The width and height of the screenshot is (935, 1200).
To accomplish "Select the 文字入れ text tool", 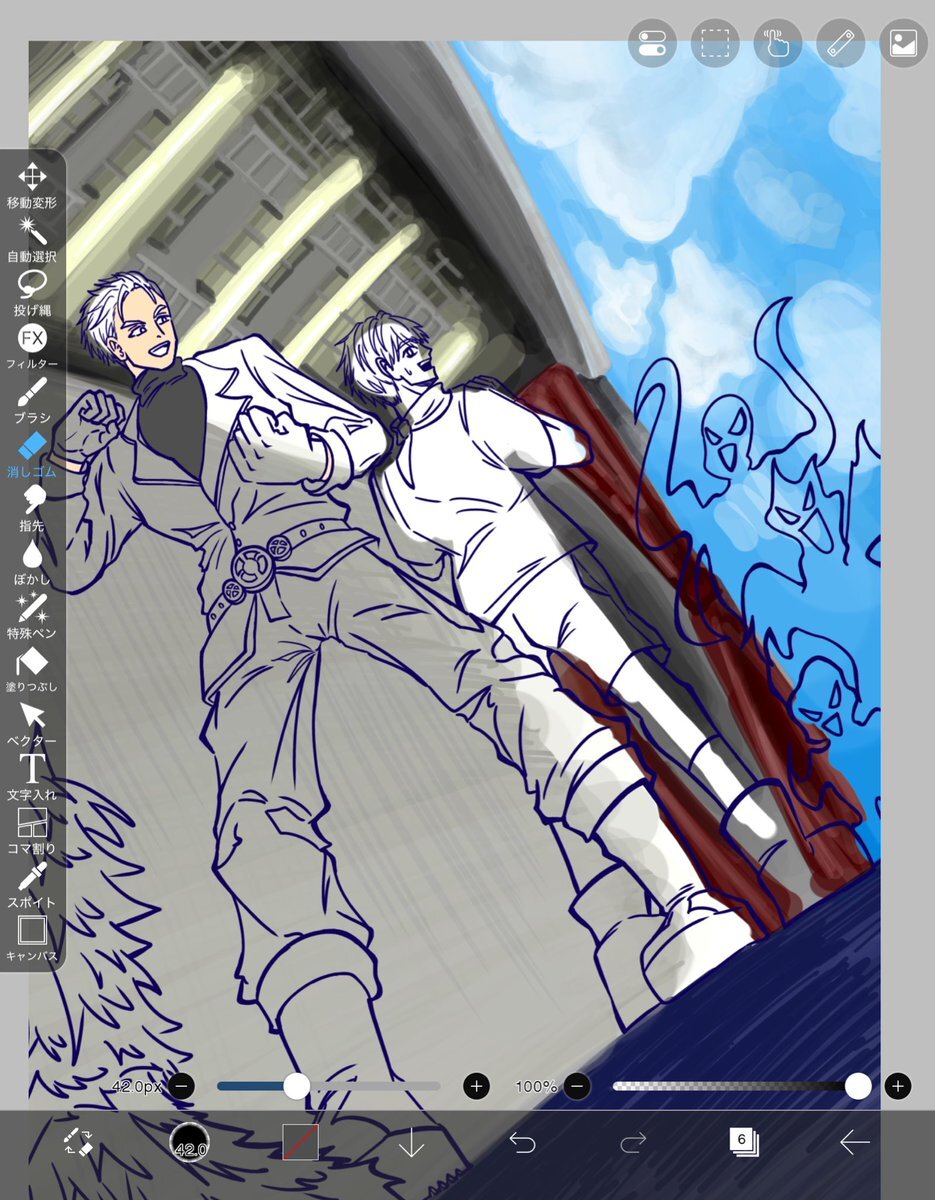I will pos(32,778).
